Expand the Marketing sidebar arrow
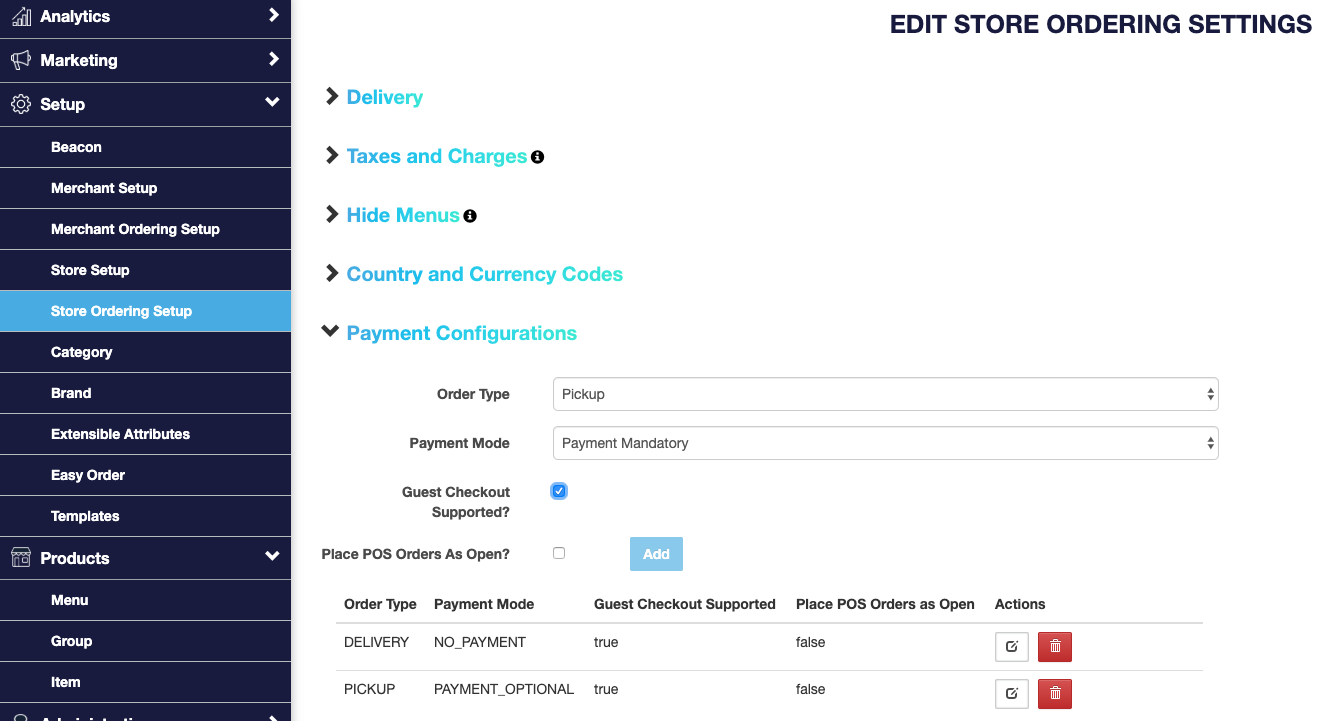Image resolution: width=1338 pixels, height=721 pixels. pyautogui.click(x=273, y=59)
